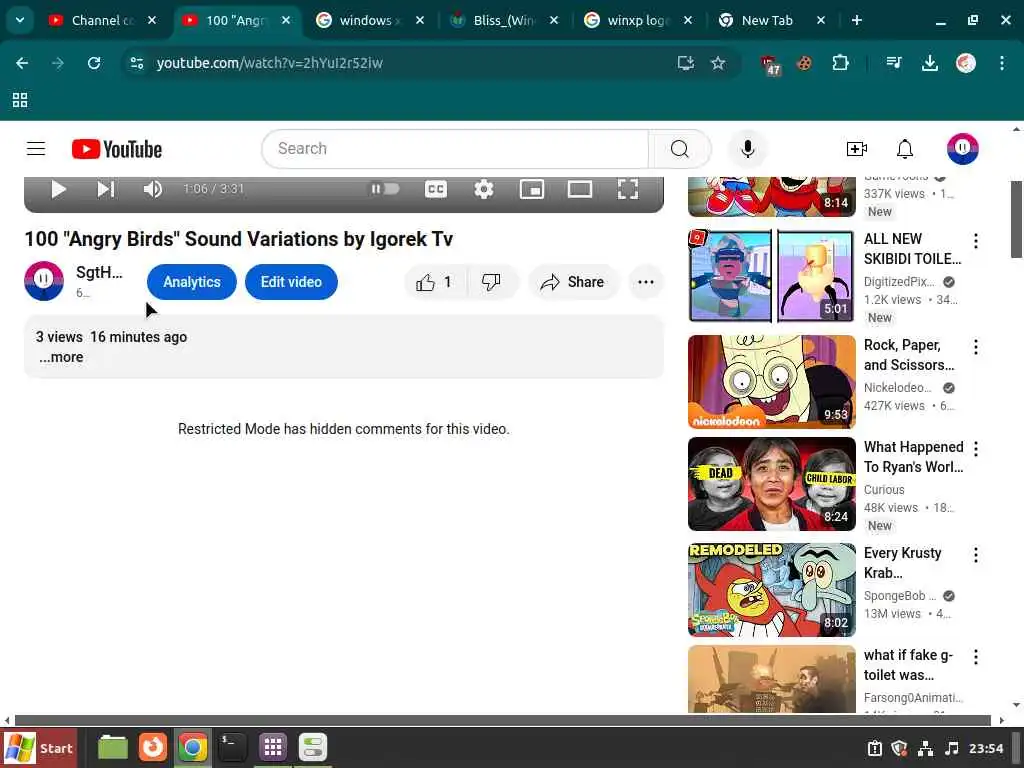1024x768 pixels.
Task: Open Every Krusty Krab video title
Action: click(902, 563)
